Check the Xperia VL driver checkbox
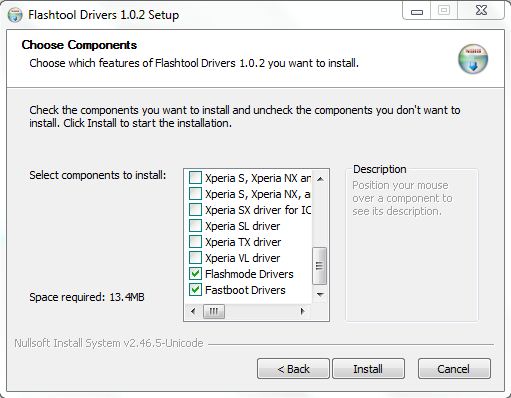 point(195,258)
